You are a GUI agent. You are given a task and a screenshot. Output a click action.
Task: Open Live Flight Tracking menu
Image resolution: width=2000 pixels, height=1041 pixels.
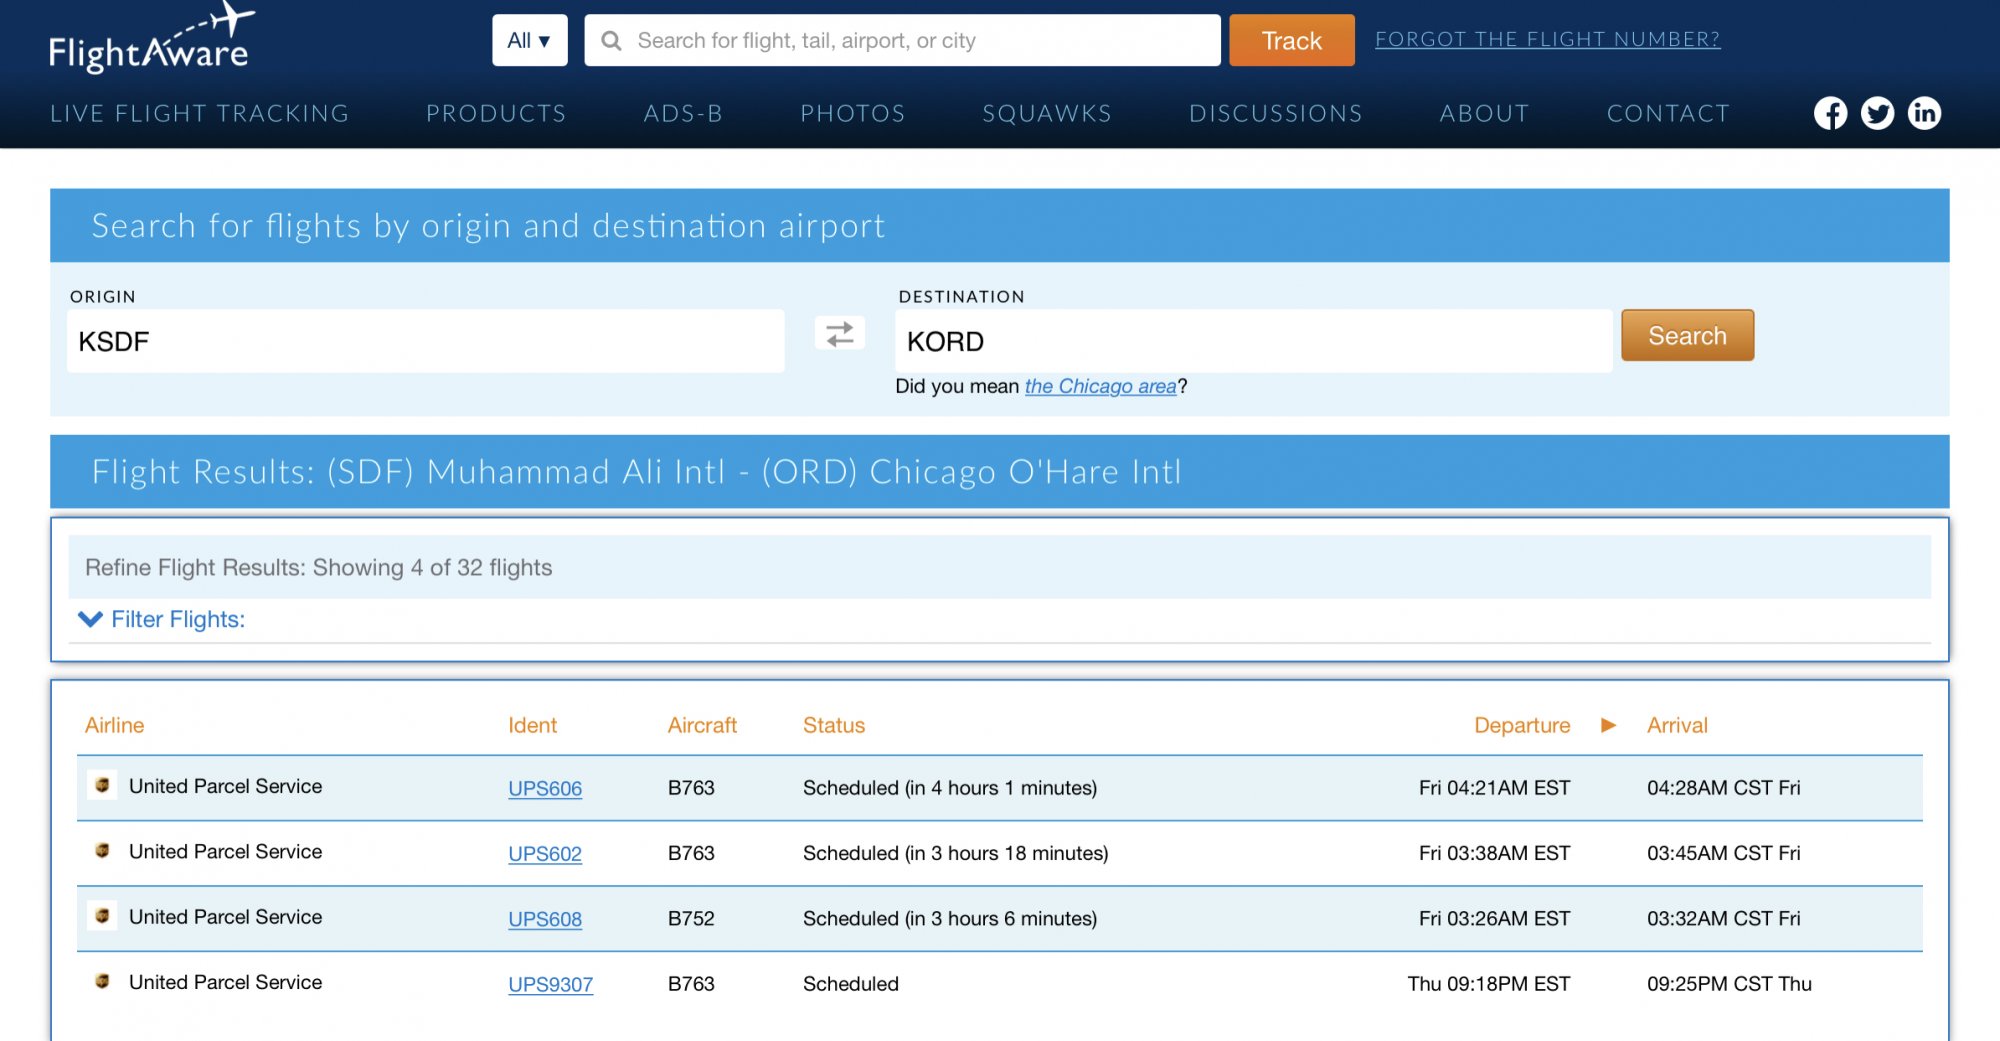[x=199, y=113]
